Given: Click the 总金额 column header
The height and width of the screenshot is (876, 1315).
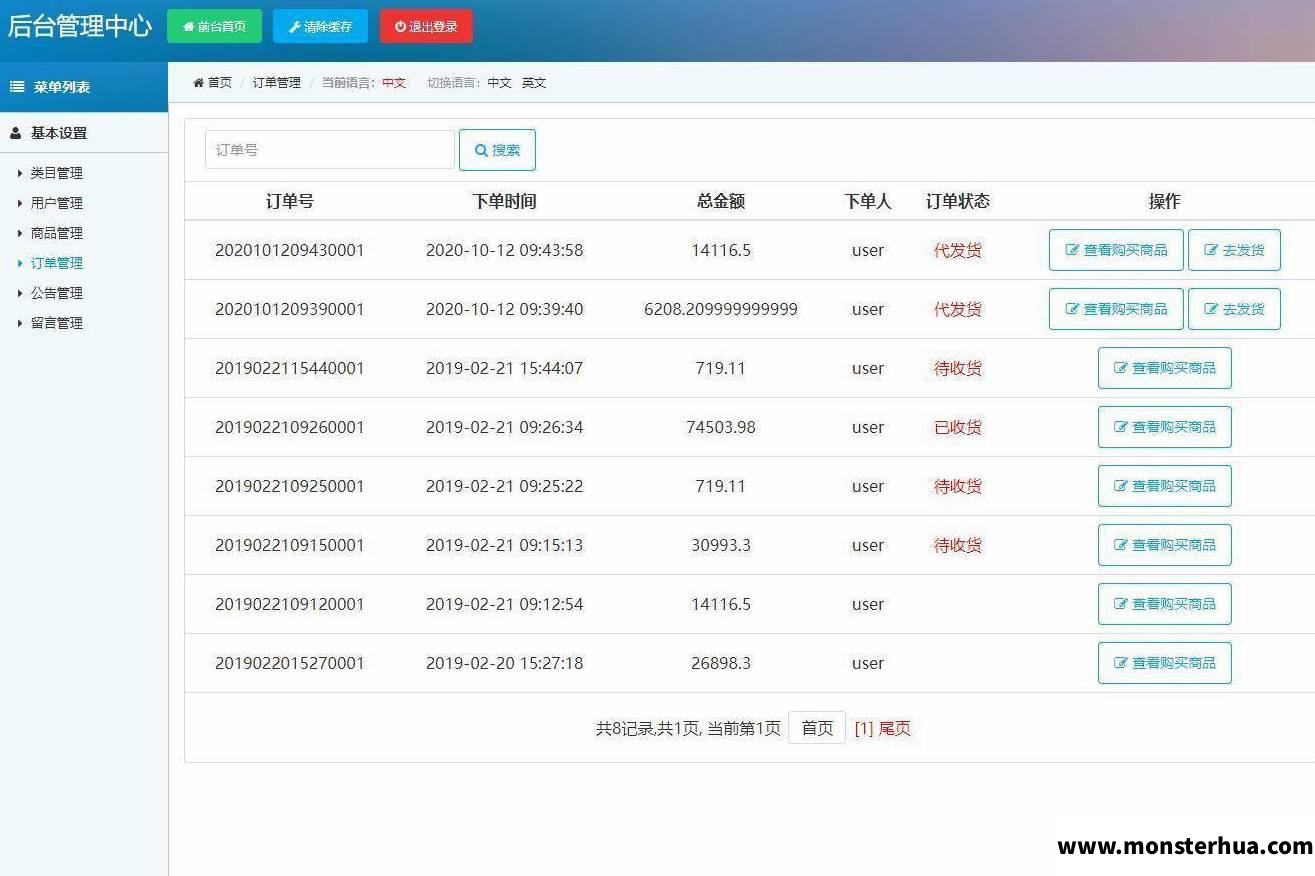Looking at the screenshot, I should click(721, 201).
